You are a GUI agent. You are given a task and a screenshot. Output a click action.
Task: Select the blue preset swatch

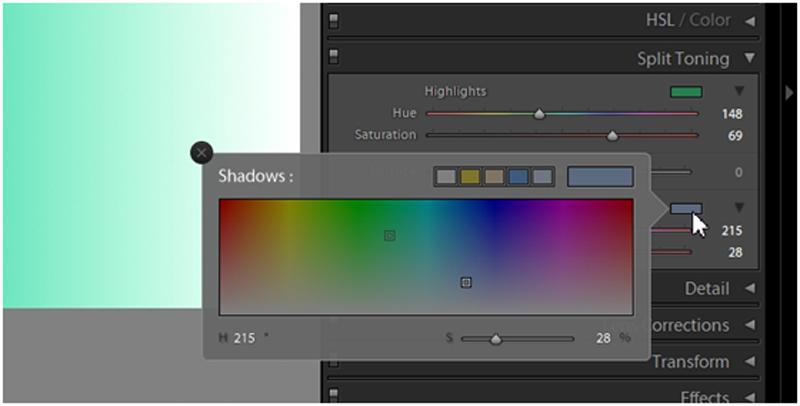click(x=518, y=176)
